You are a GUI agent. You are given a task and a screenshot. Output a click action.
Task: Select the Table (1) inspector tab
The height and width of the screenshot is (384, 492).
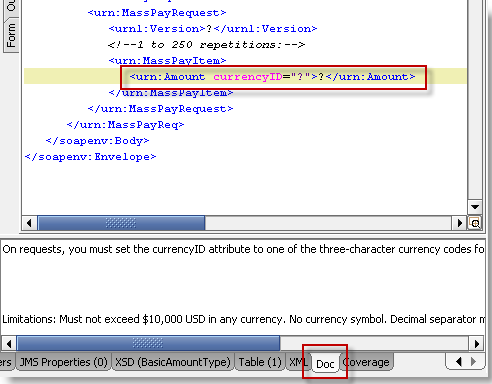[x=260, y=362]
